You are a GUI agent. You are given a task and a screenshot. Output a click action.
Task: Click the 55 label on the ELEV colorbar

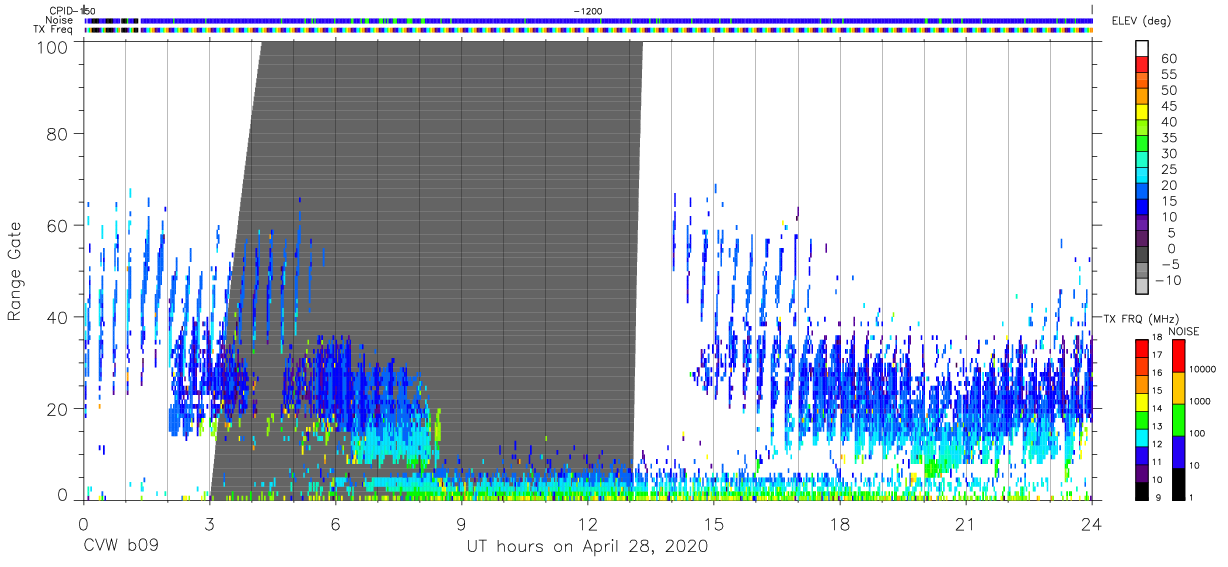click(1169, 75)
